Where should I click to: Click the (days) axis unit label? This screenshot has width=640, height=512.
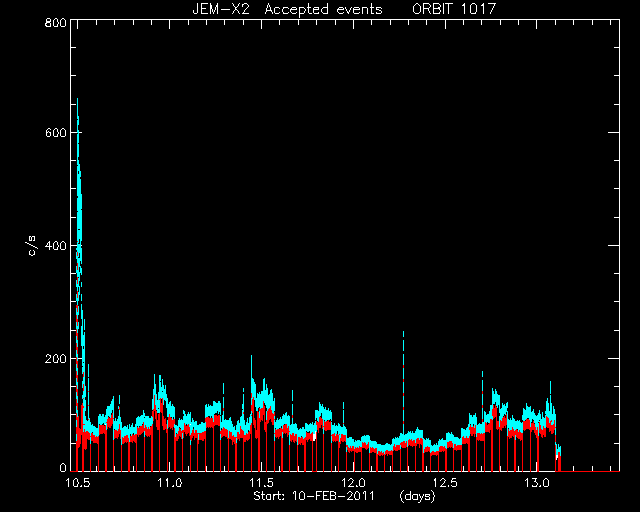[418, 496]
